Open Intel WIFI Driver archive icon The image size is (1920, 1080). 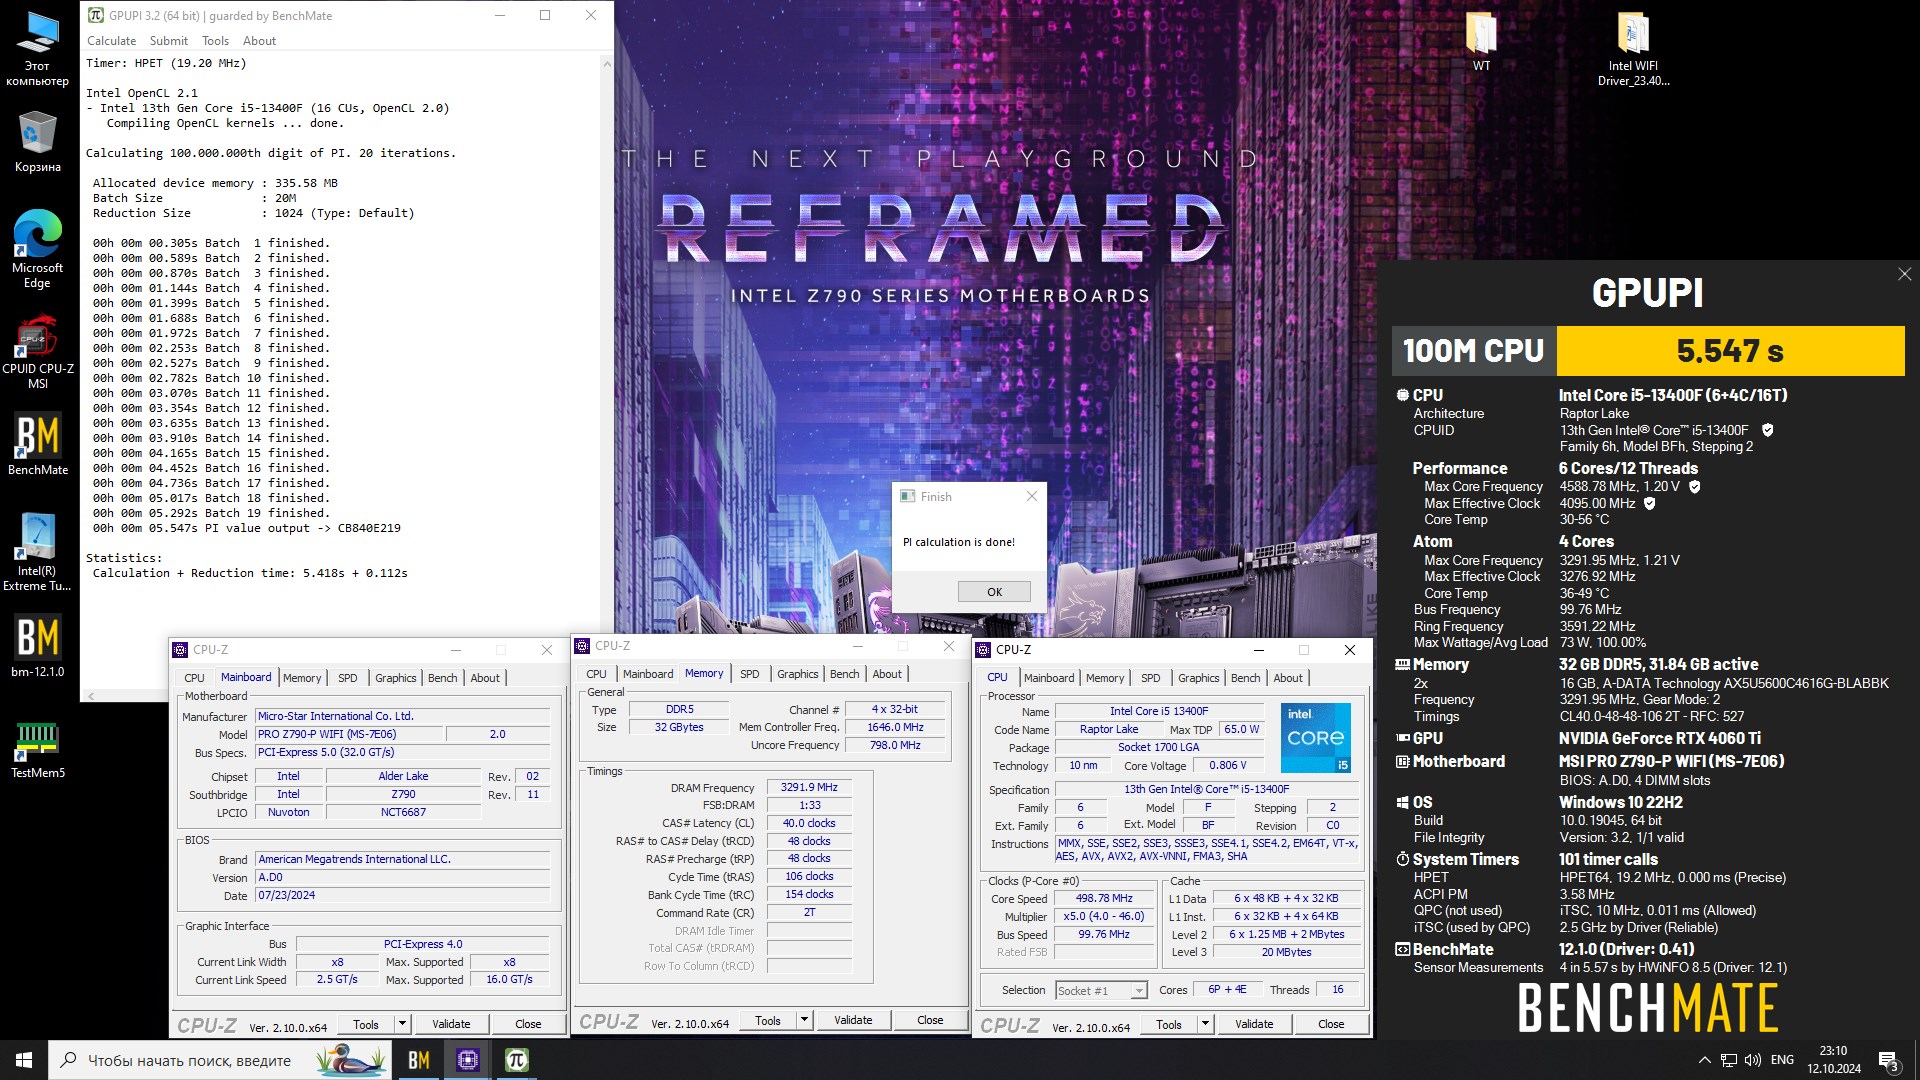[x=1633, y=50]
